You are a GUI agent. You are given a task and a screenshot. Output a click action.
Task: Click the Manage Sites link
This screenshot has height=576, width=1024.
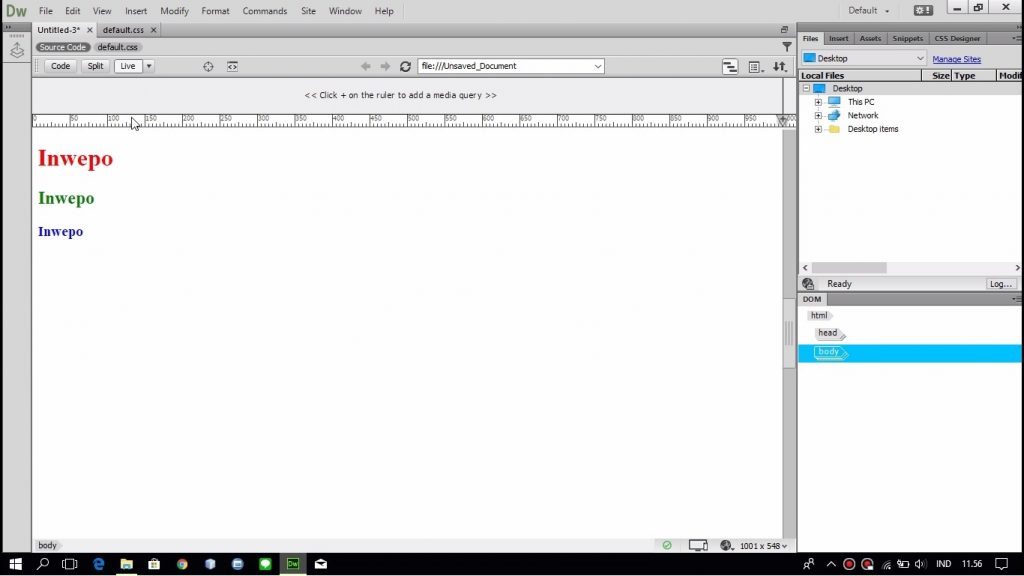(956, 59)
